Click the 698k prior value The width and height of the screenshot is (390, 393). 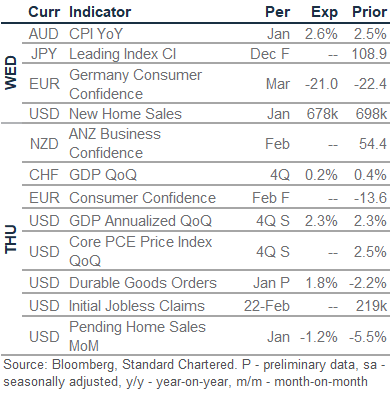pyautogui.click(x=371, y=114)
